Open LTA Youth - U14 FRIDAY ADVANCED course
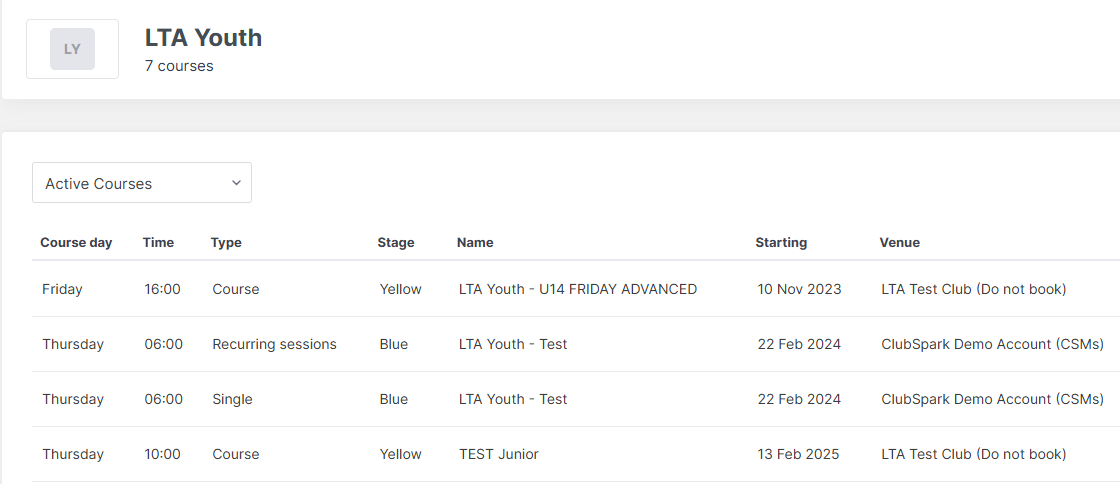Image resolution: width=1120 pixels, height=484 pixels. click(x=577, y=289)
